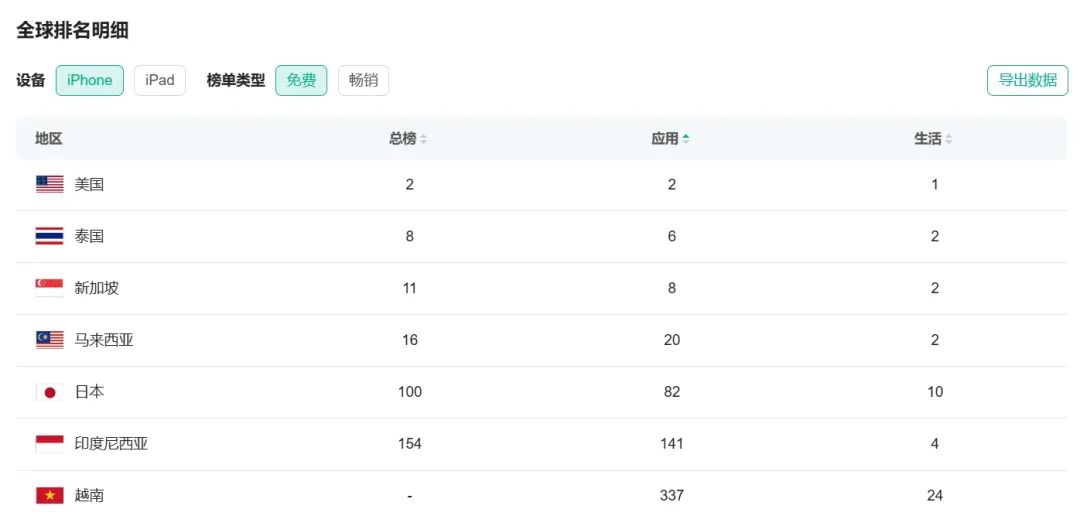
Task: Click the 地区 column header
Action: (x=49, y=138)
